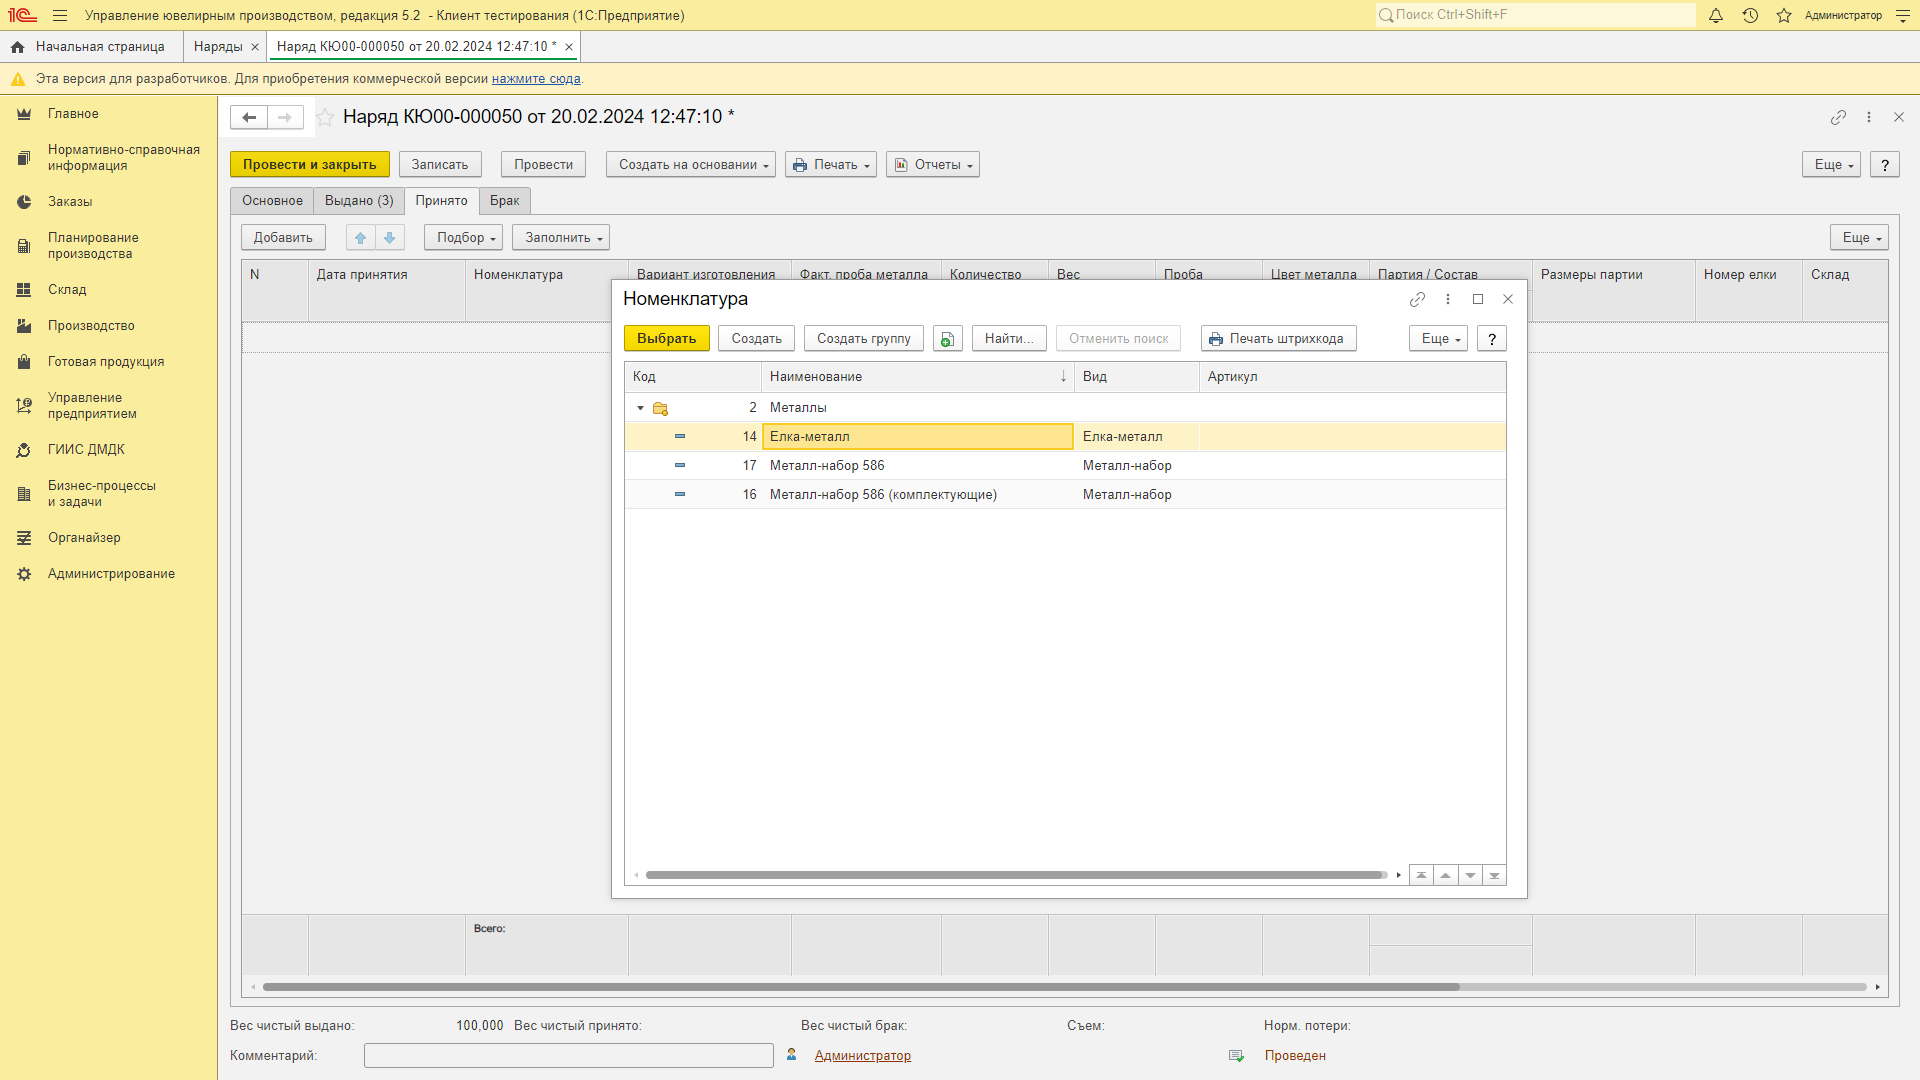The width and height of the screenshot is (1920, 1080).
Task: Click Создать группу button
Action: (864, 339)
